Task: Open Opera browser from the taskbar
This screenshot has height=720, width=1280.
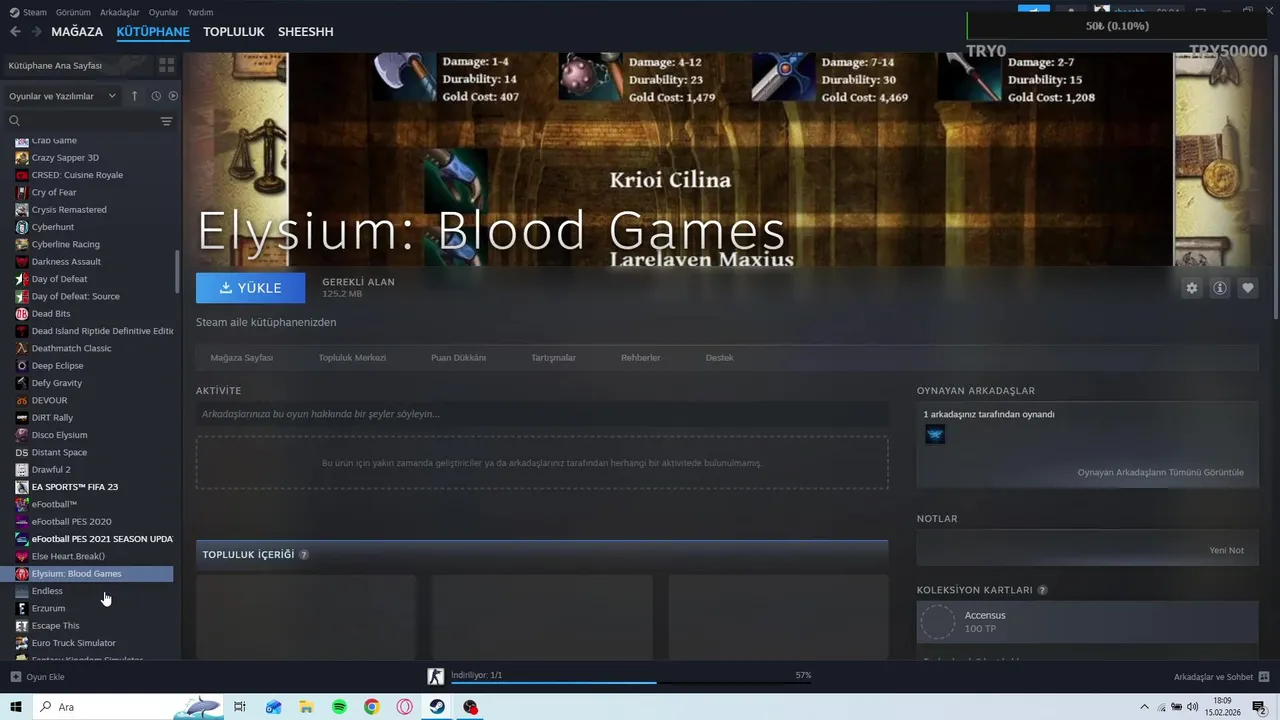Action: coord(405,707)
